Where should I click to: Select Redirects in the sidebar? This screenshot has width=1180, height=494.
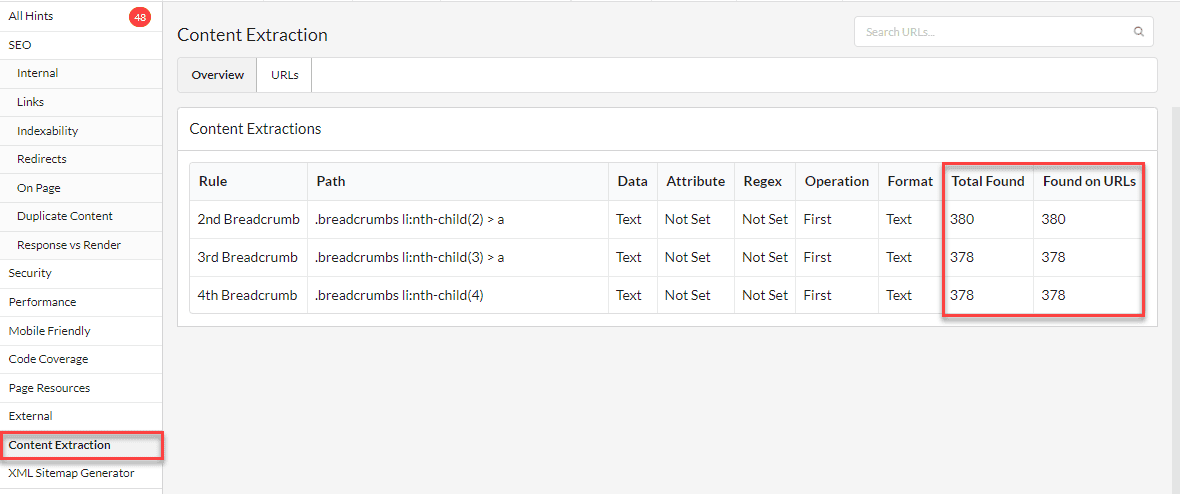41,159
